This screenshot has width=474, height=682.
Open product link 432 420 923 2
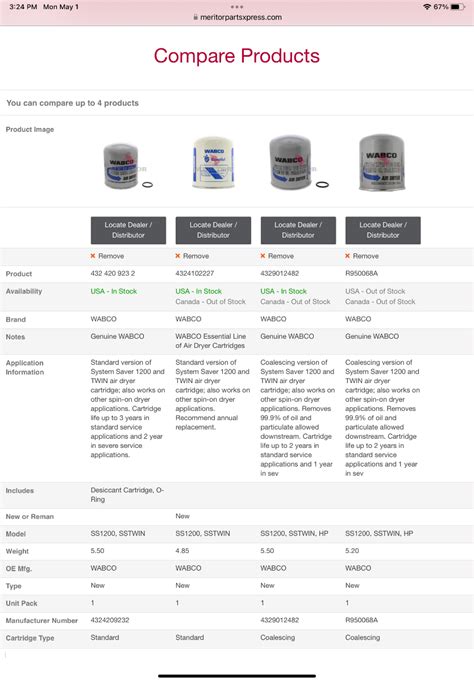click(x=113, y=274)
